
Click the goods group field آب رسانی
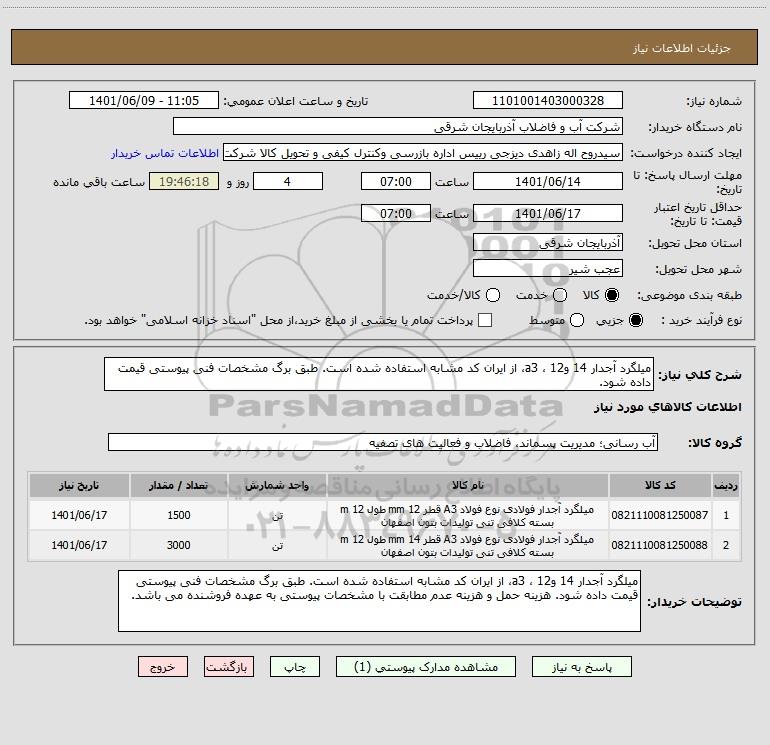coord(383,442)
